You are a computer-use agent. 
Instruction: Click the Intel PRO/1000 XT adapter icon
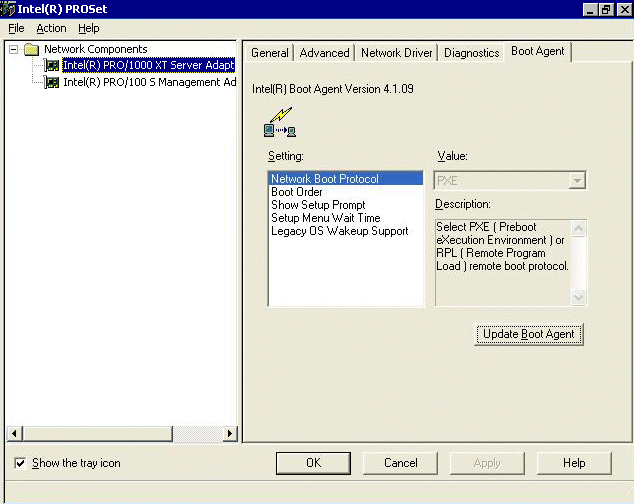(x=52, y=66)
